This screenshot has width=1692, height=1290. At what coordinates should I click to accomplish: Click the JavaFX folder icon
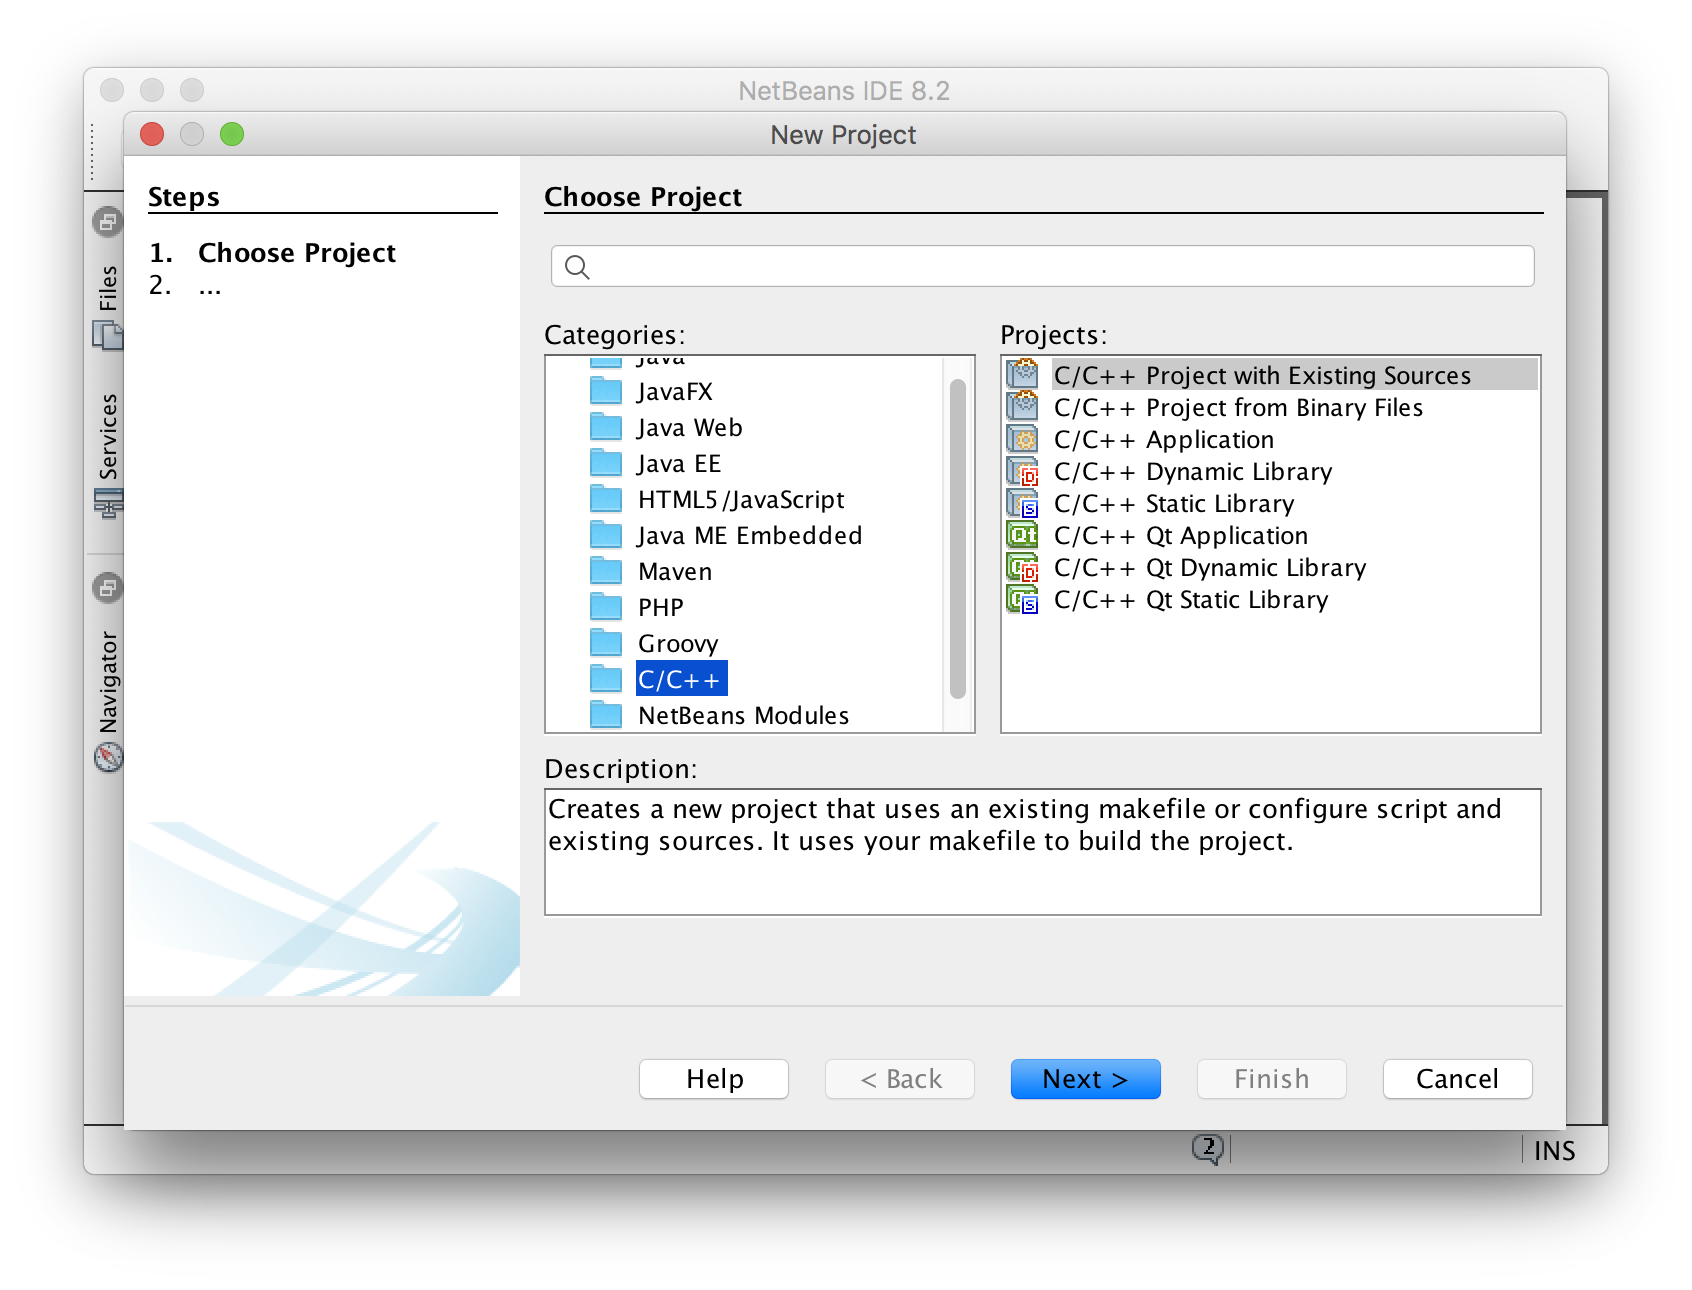pos(606,391)
